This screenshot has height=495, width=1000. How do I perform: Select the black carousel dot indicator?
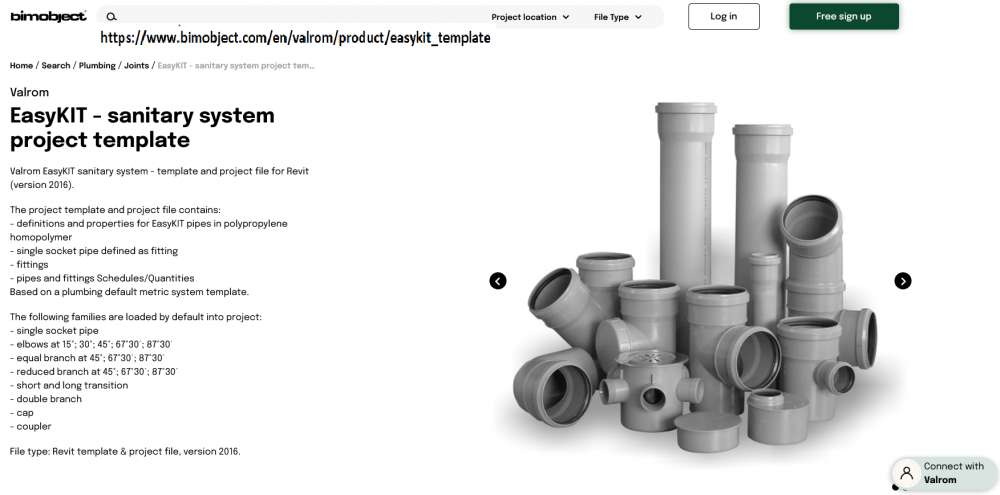(x=895, y=488)
